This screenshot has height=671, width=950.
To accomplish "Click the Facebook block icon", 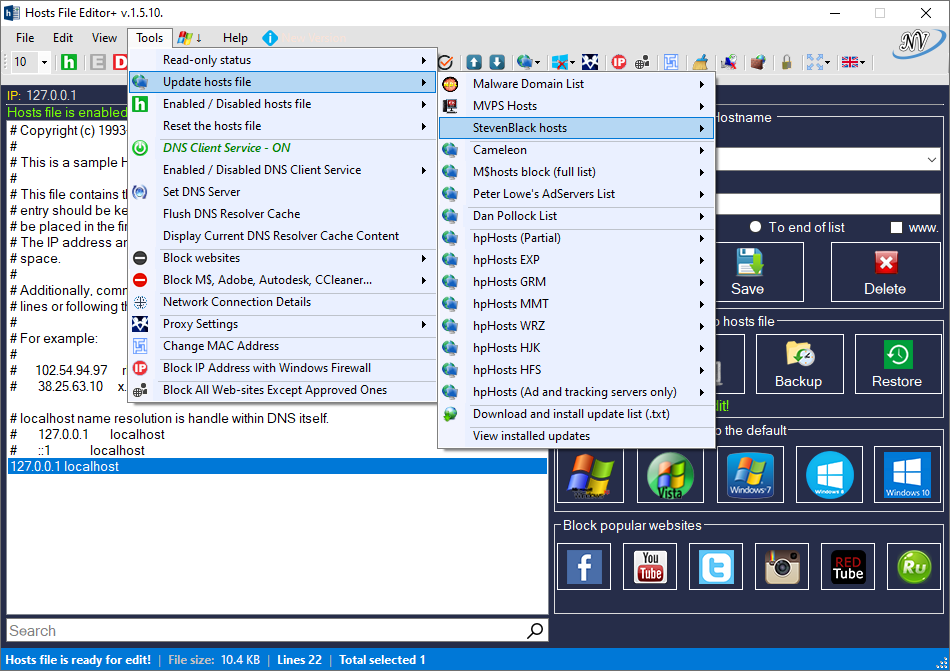I will 584,566.
